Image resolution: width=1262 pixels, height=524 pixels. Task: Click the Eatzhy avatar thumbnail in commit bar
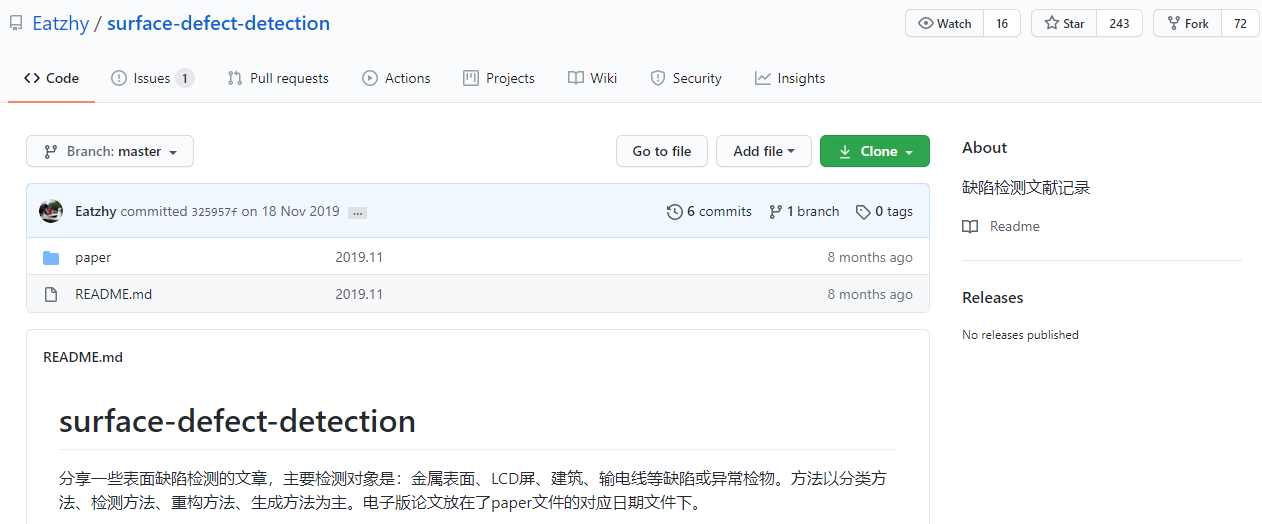(x=51, y=211)
